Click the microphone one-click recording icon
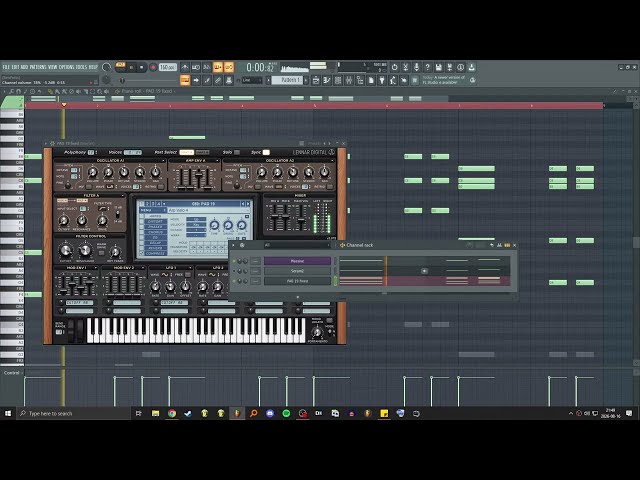The width and height of the screenshot is (640, 480). 416,67
